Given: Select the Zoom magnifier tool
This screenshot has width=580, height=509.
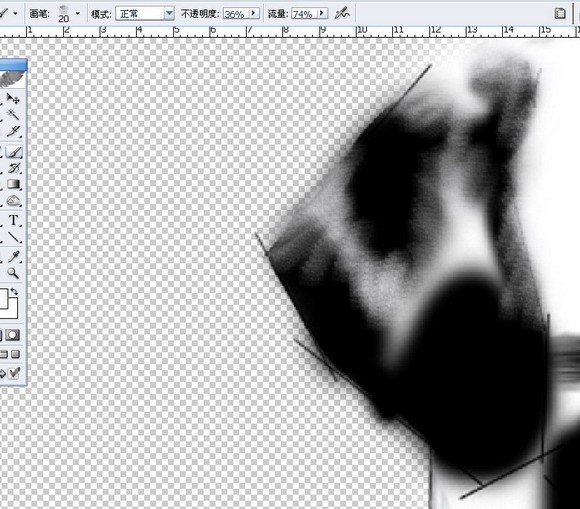Looking at the screenshot, I should coord(13,273).
